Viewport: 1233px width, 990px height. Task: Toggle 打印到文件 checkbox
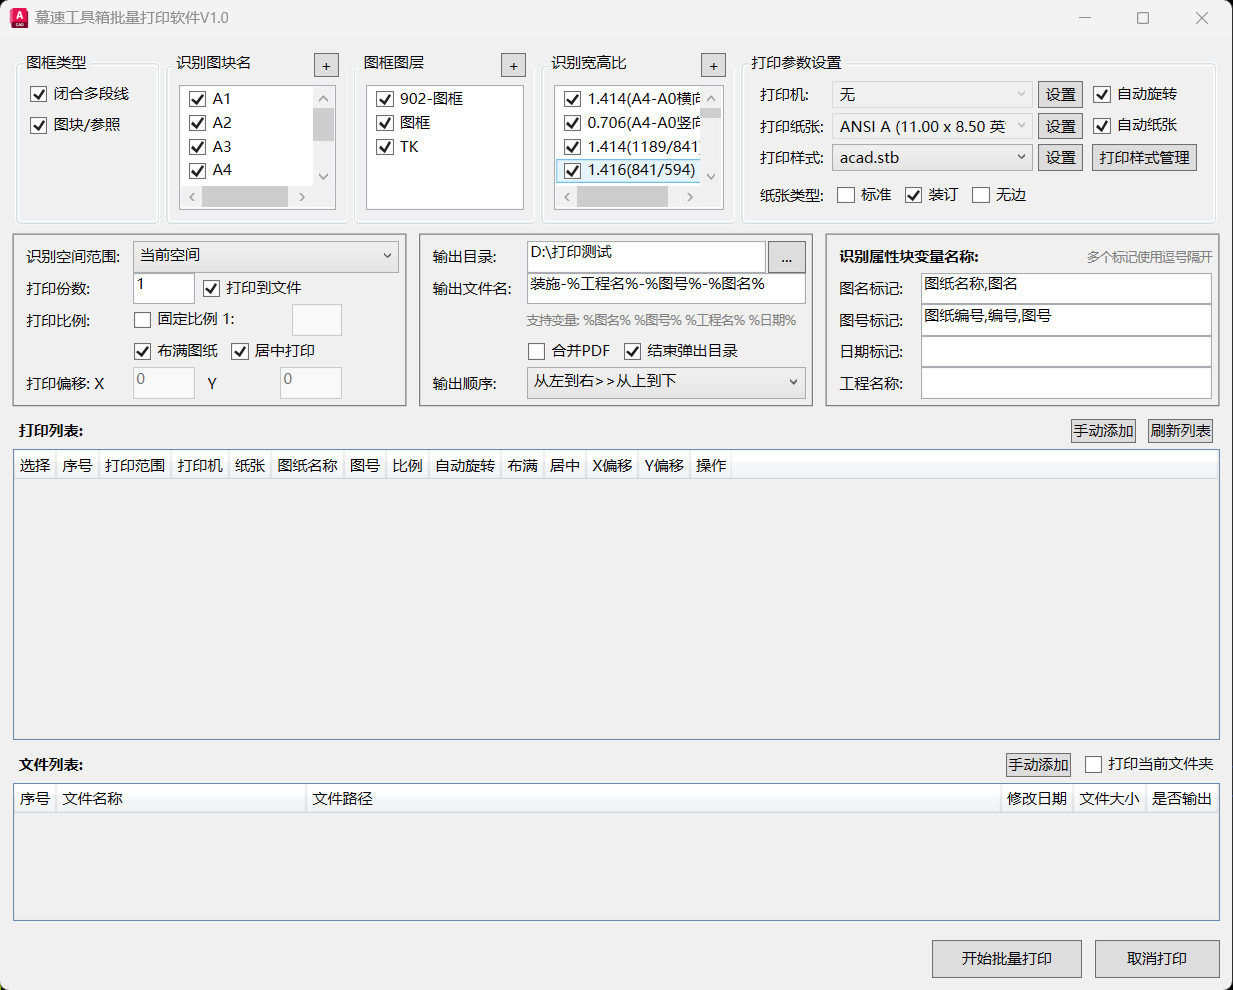coord(211,288)
